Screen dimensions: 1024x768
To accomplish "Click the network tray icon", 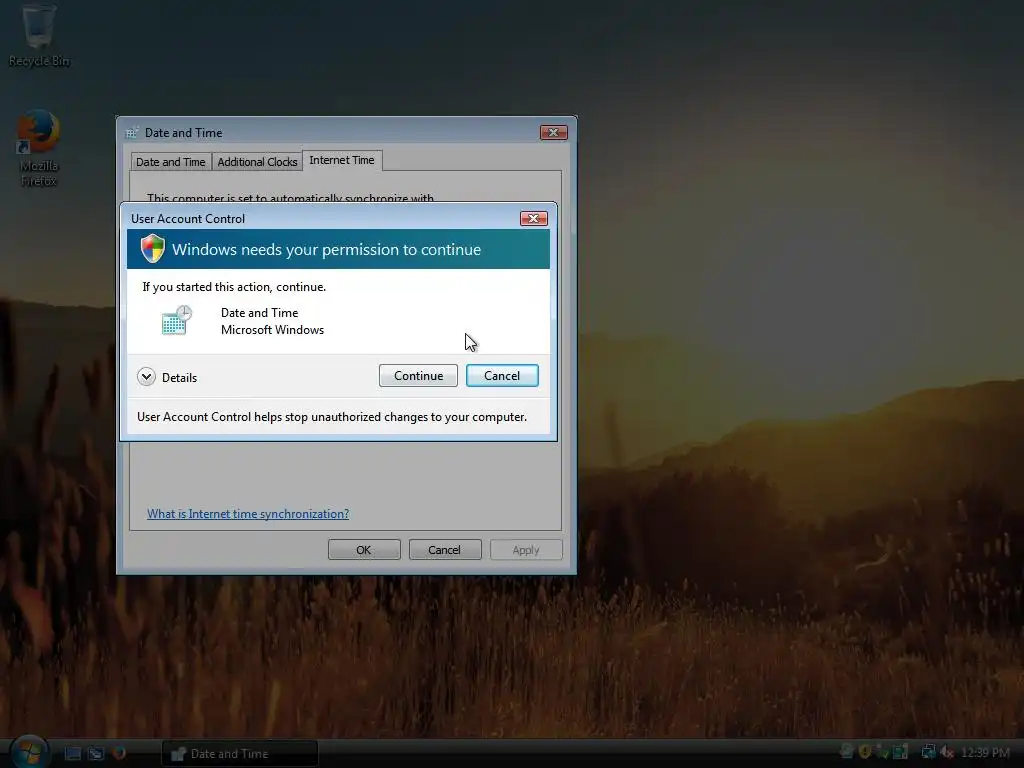I will tap(928, 752).
